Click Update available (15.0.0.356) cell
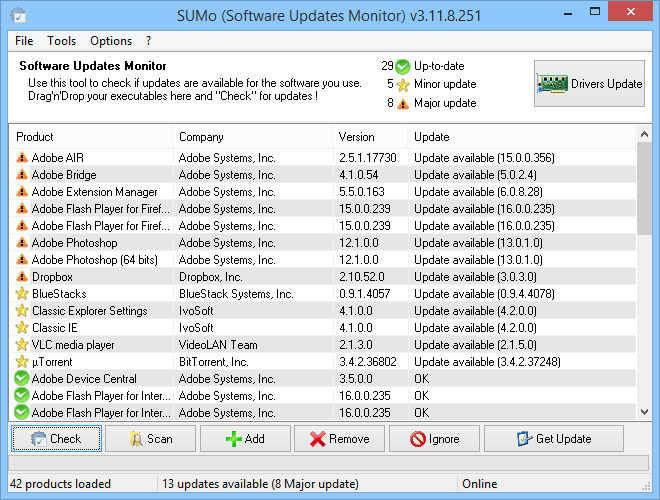660x500 pixels. [x=484, y=158]
